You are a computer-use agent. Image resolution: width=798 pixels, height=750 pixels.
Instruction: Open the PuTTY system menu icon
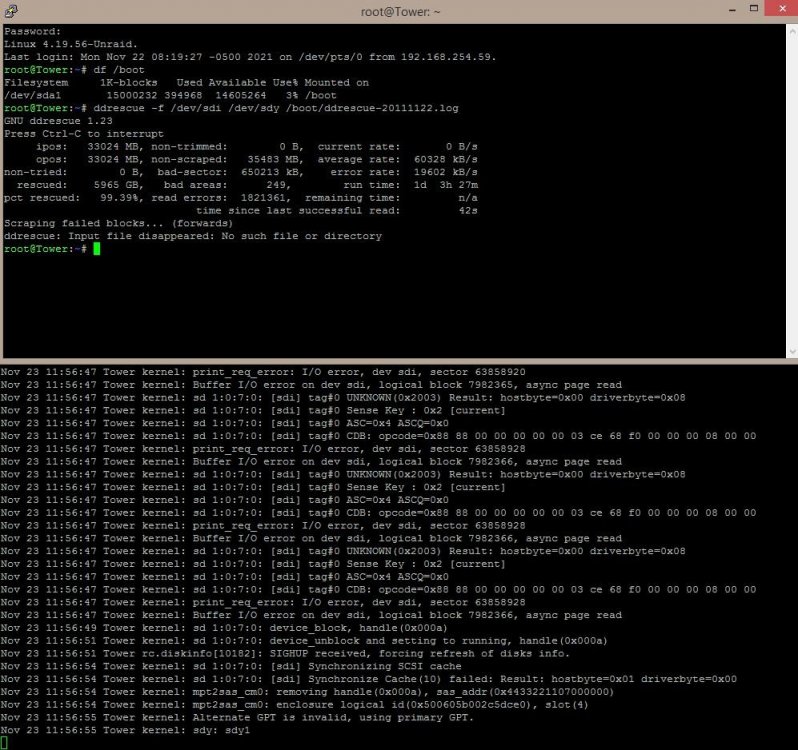coord(11,11)
